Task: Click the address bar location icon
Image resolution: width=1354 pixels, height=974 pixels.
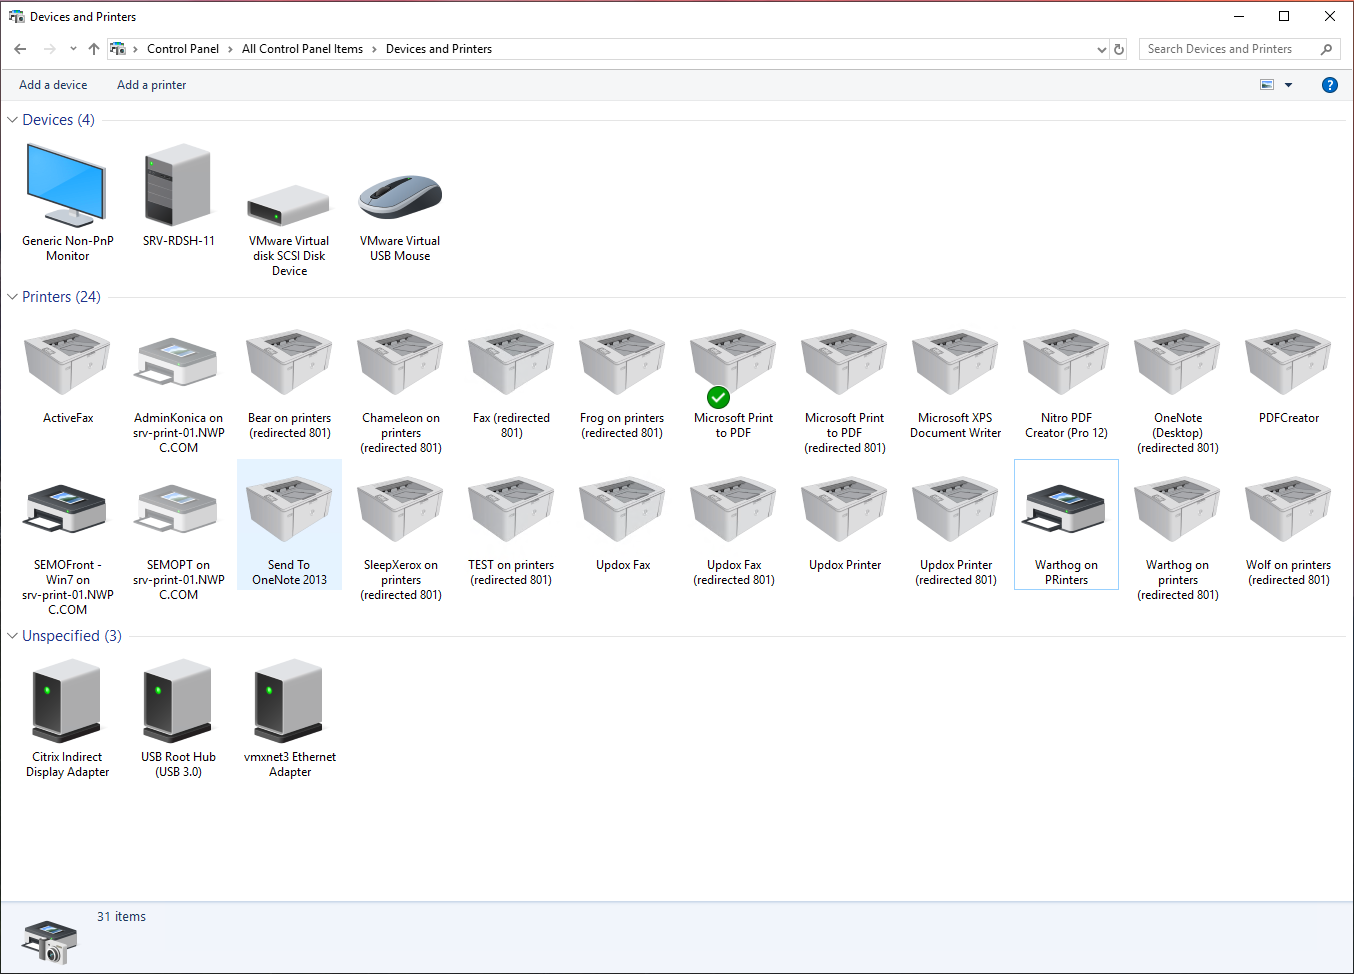Action: [x=118, y=49]
